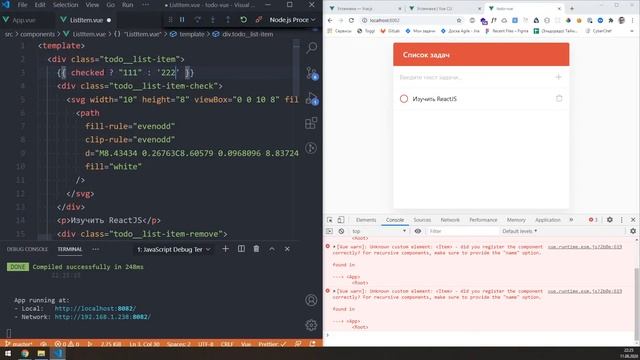640x360 pixels.
Task: Click the Chrome address bar showing localhost
Action: pyautogui.click(x=412, y=20)
